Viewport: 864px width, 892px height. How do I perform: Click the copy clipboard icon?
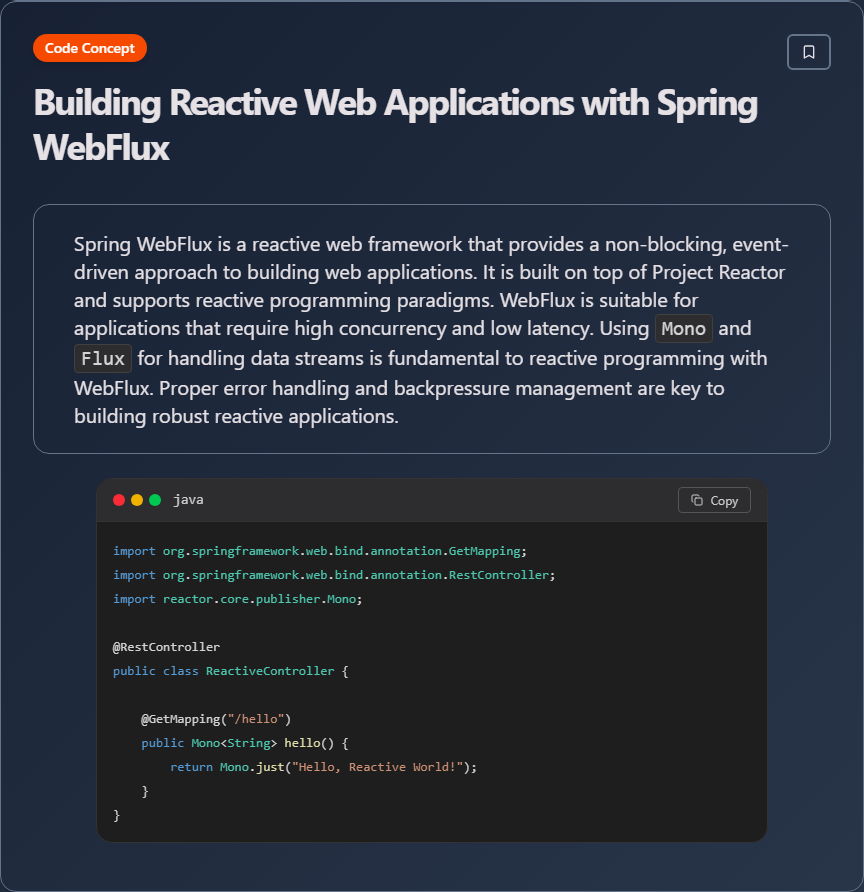(697, 500)
